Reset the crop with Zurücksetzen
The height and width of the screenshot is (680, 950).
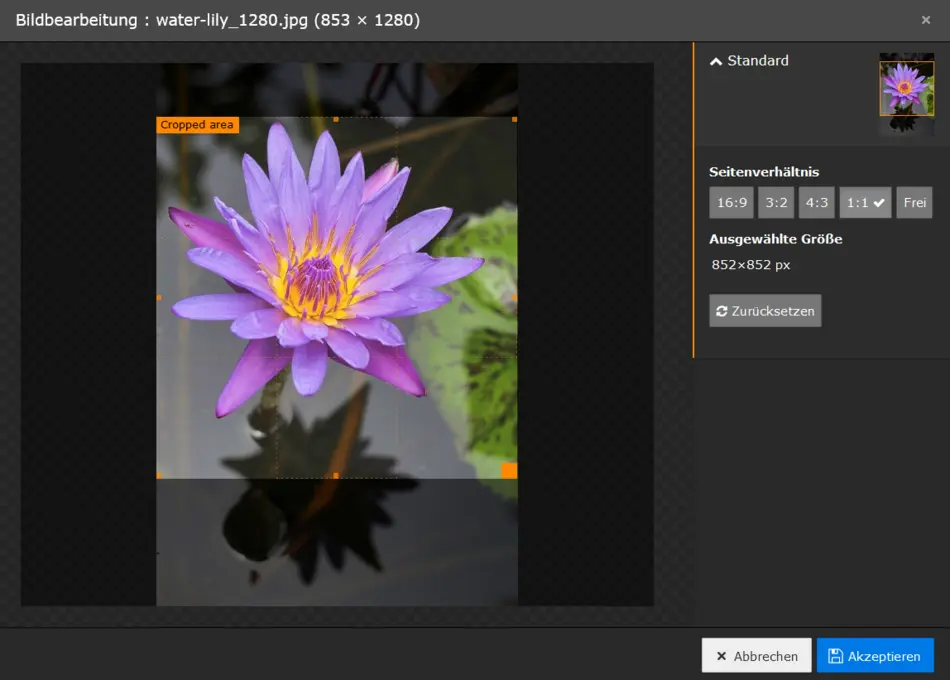(x=765, y=311)
